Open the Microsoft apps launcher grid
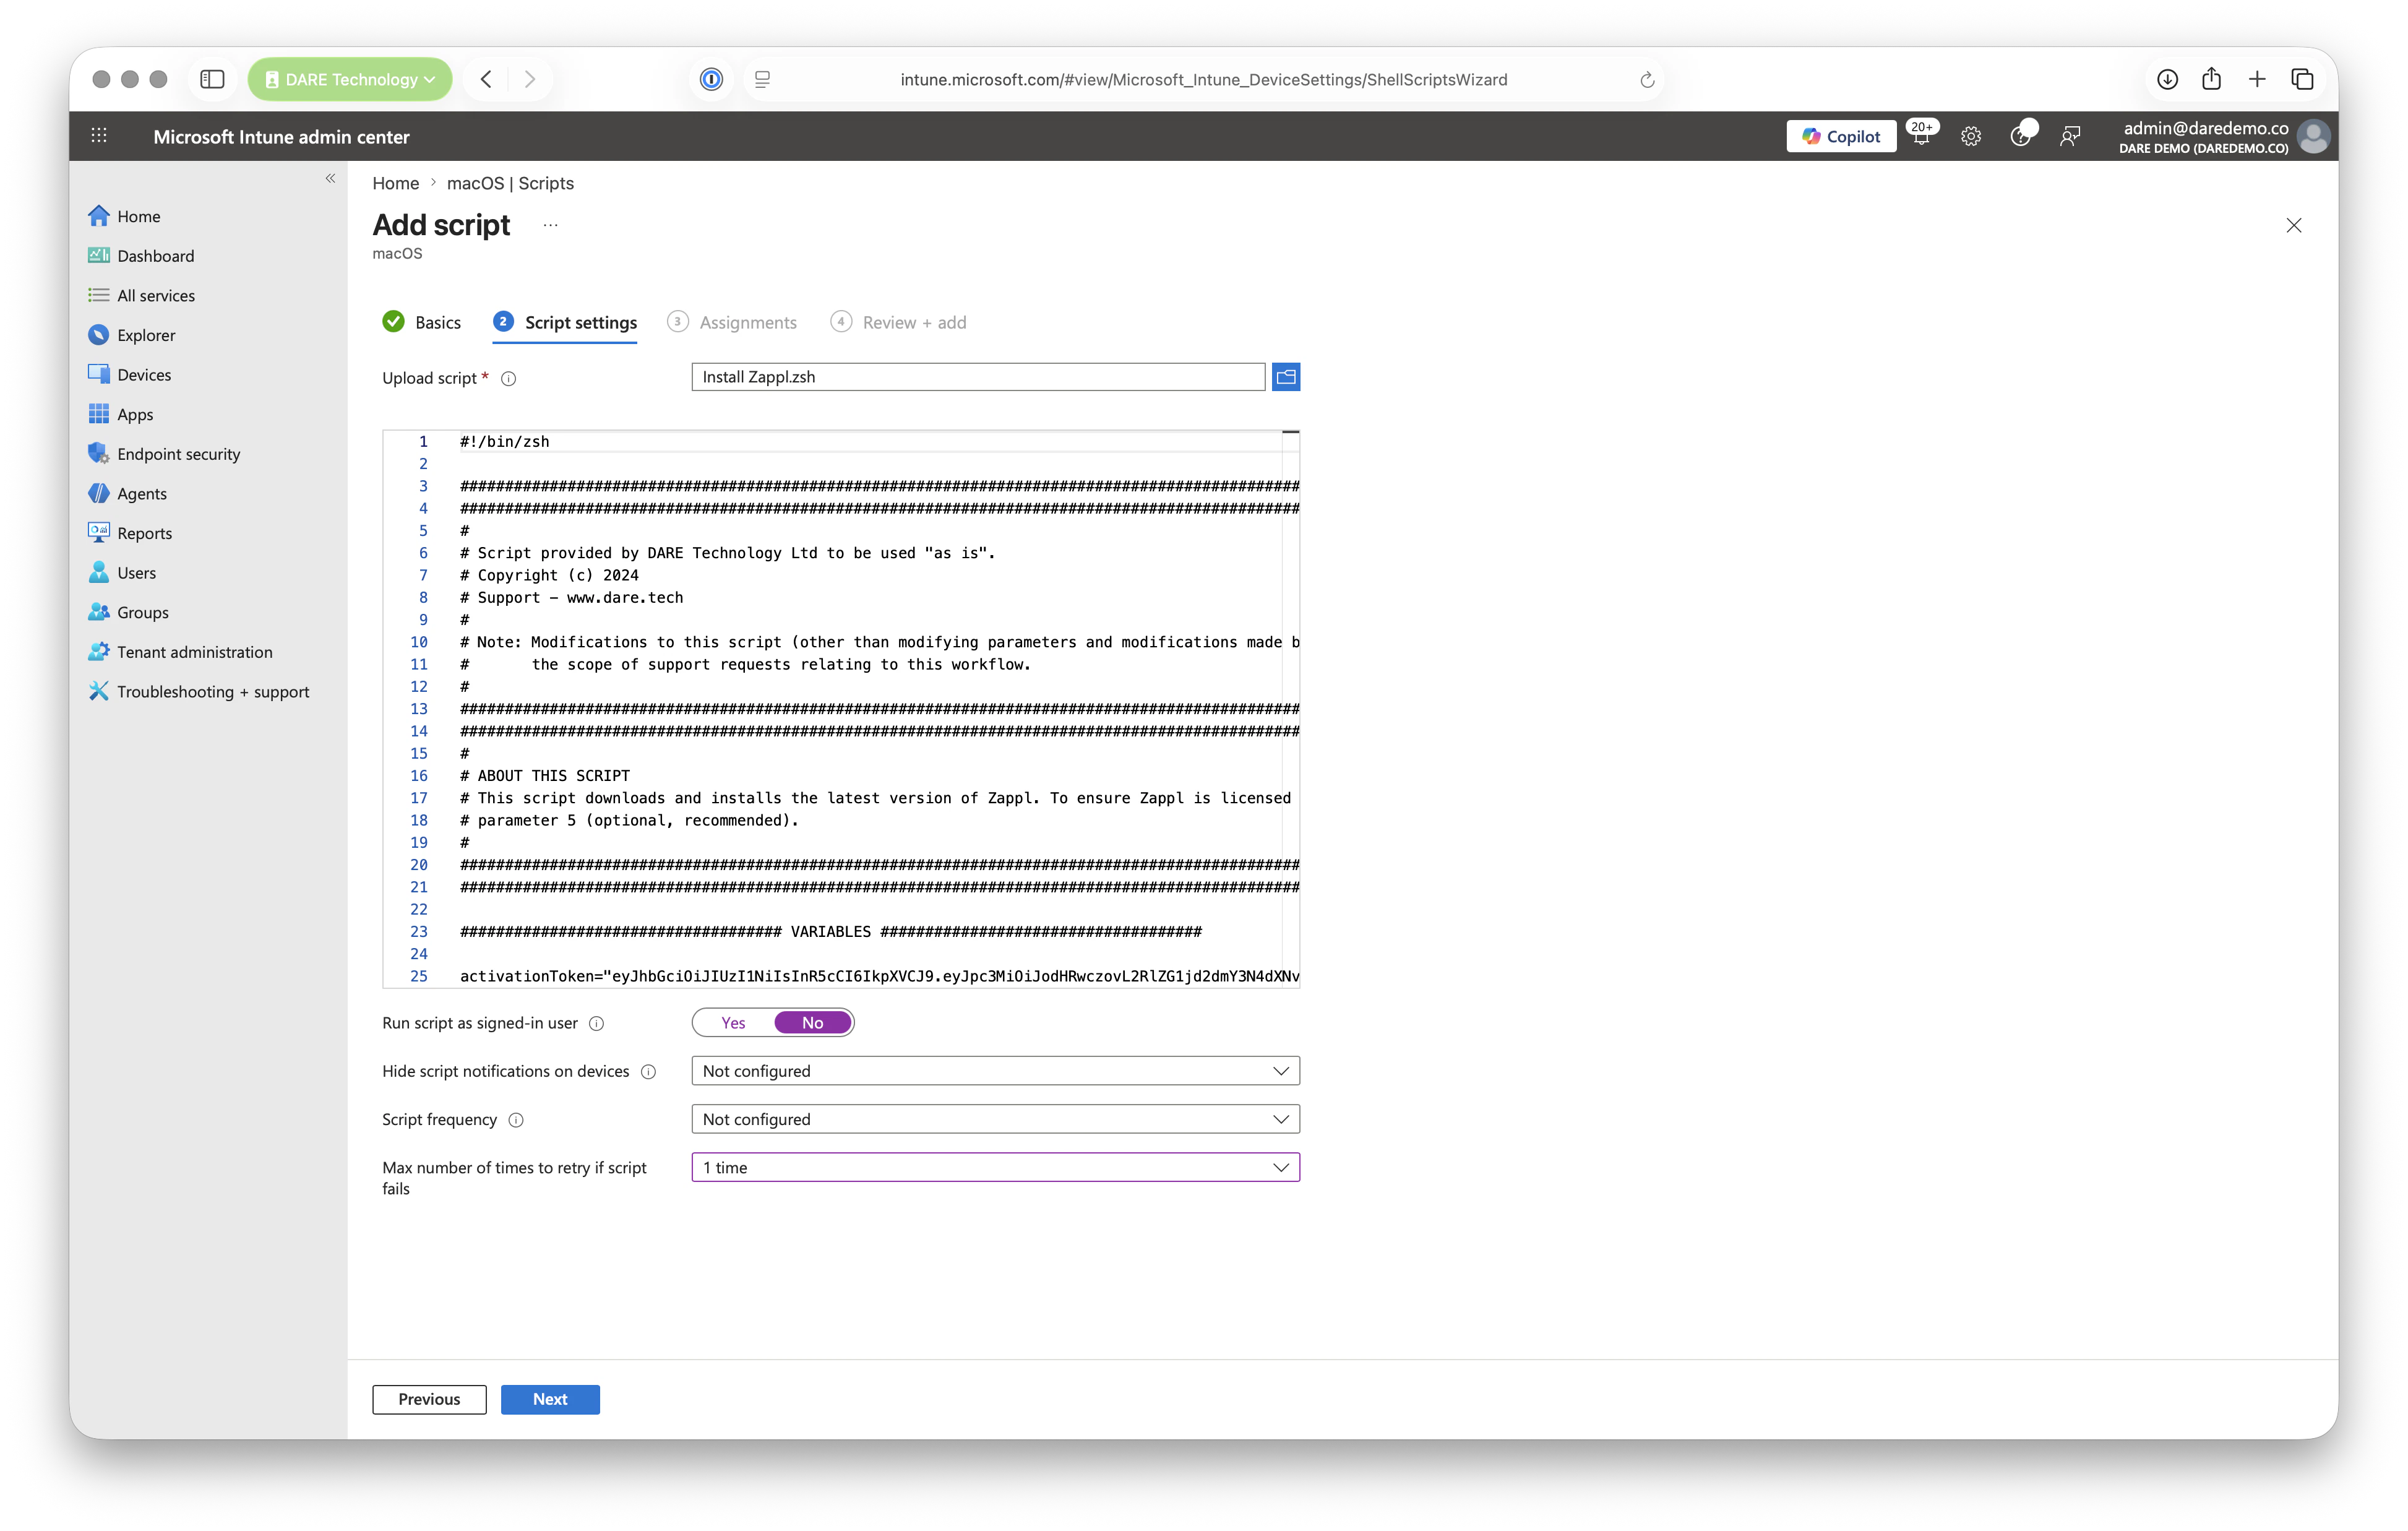The width and height of the screenshot is (2408, 1531). 98,136
